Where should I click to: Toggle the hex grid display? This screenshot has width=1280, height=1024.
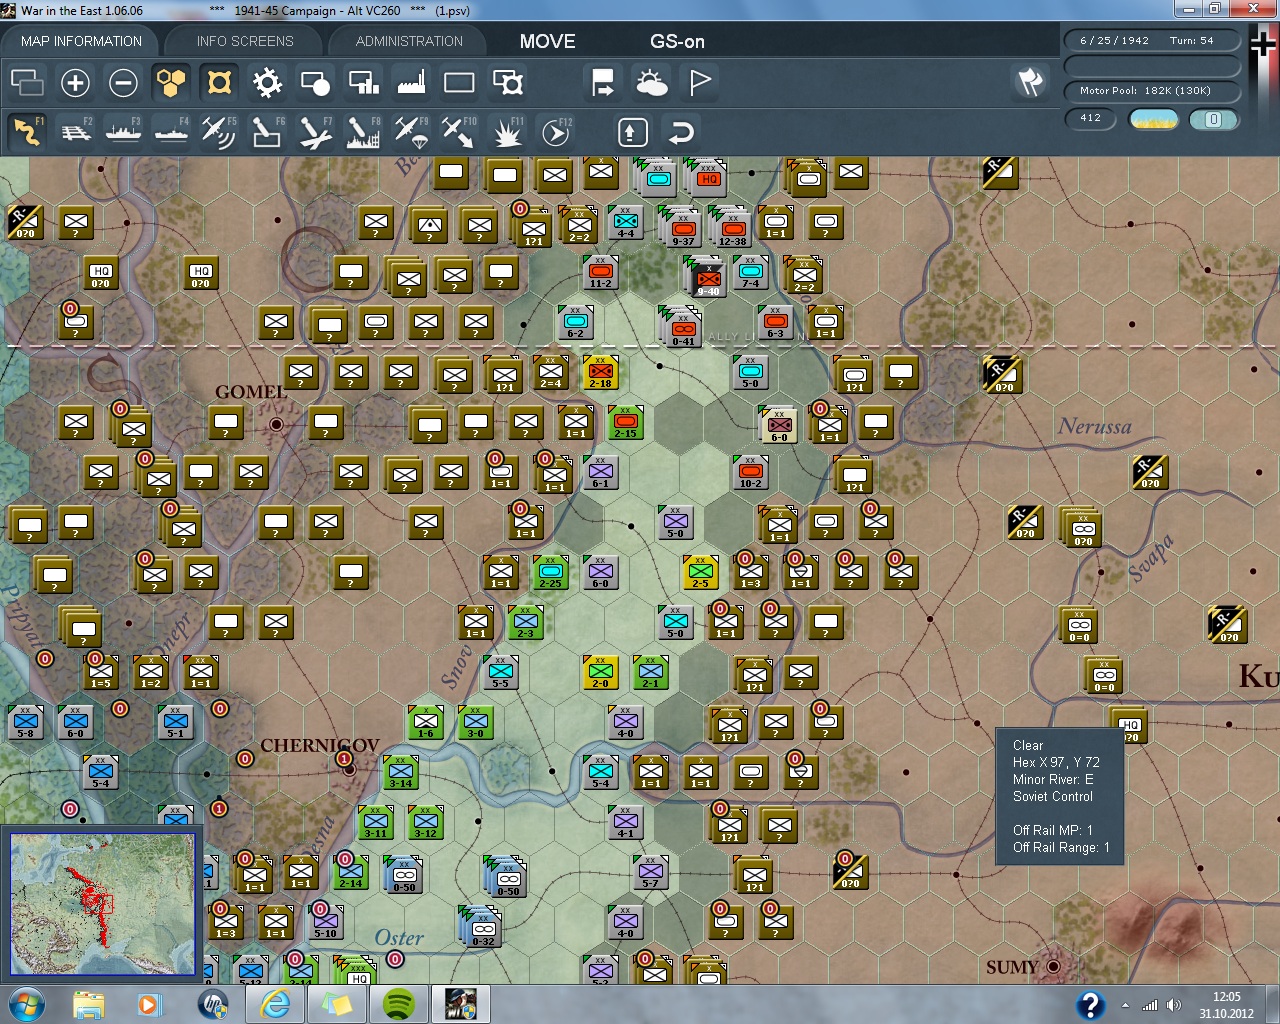pos(171,83)
